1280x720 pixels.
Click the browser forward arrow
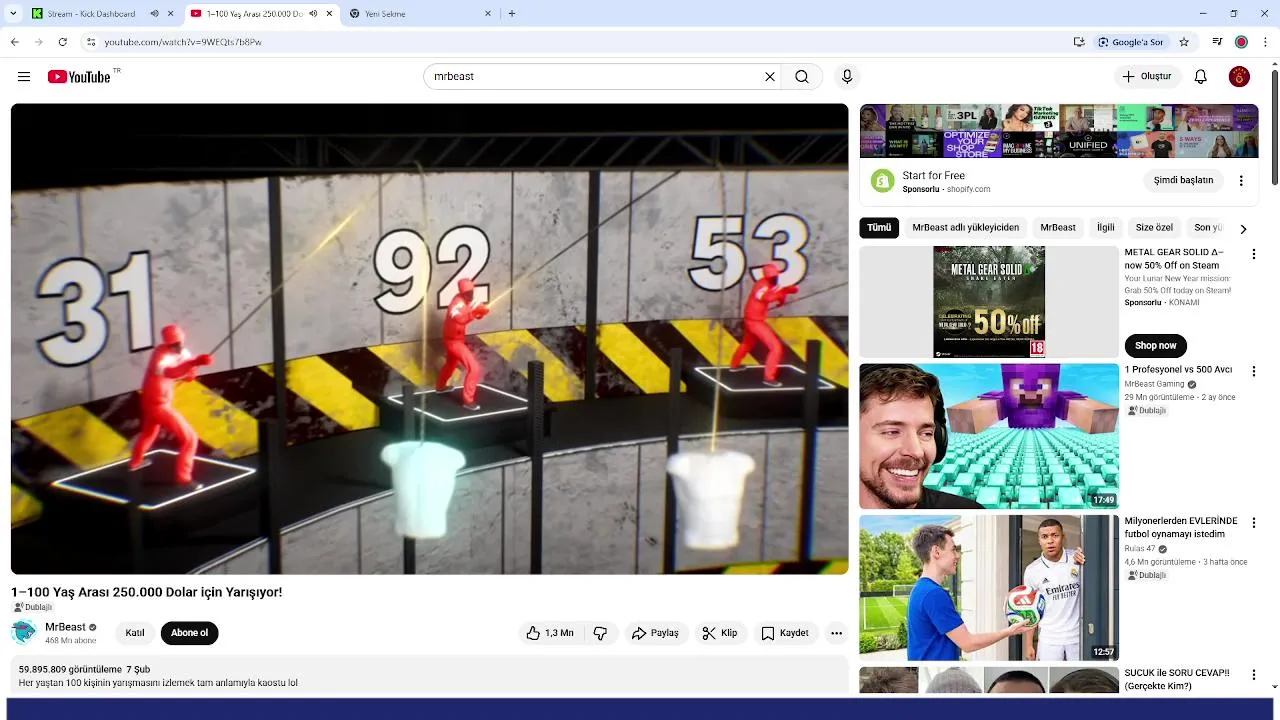(38, 42)
